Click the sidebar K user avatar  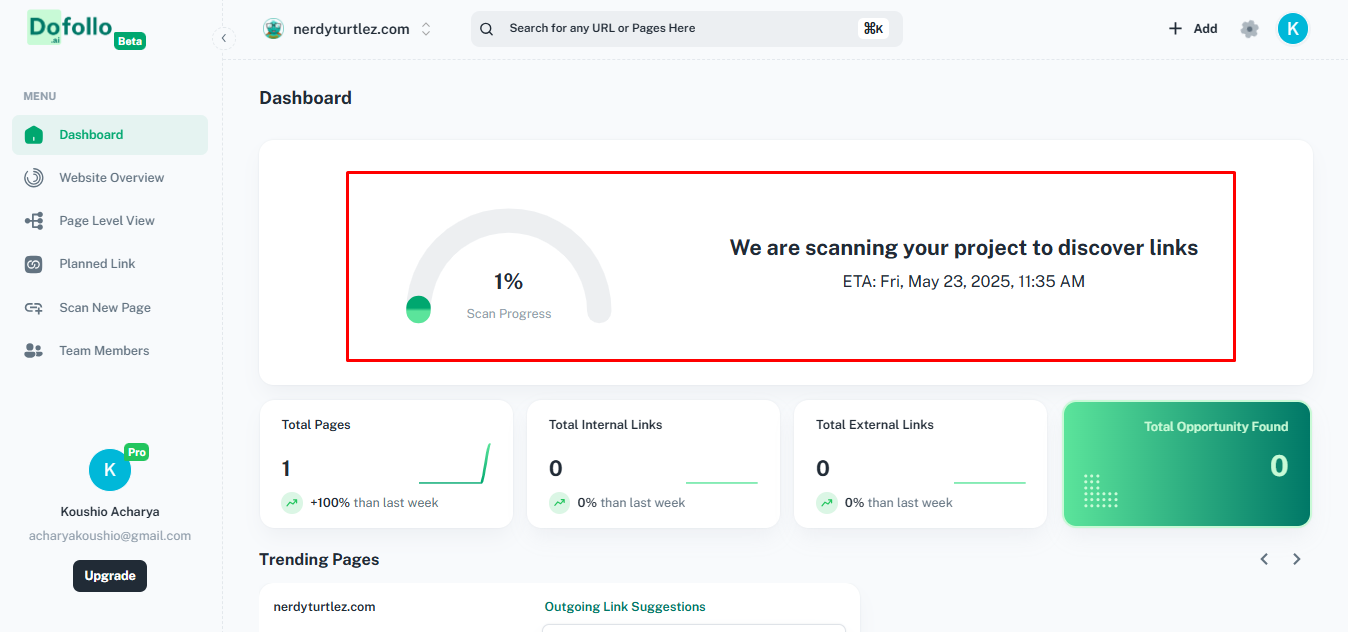pyautogui.click(x=110, y=470)
